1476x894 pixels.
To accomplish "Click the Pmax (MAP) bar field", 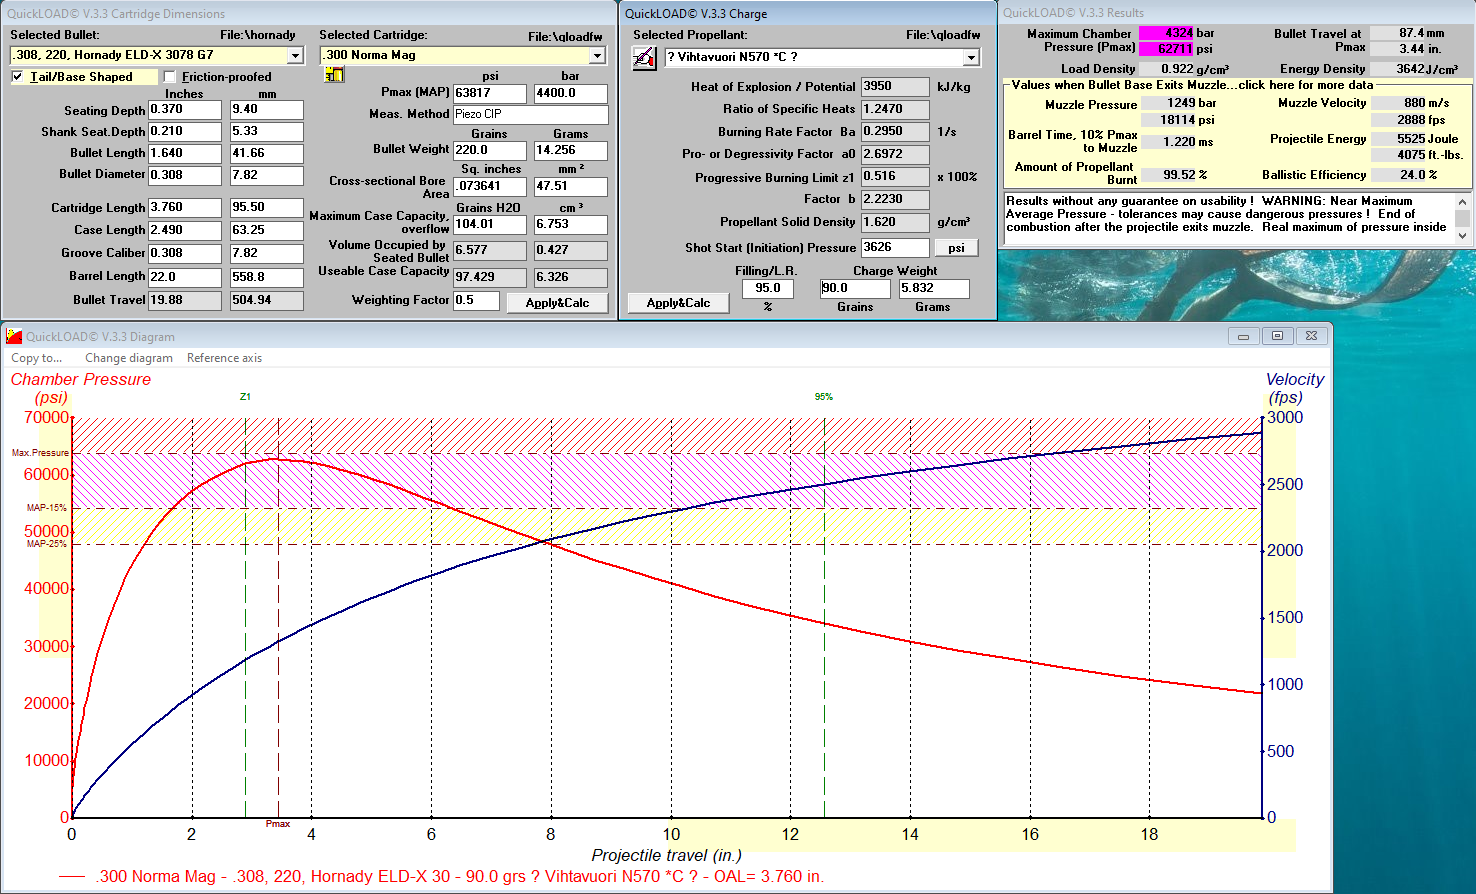I will [570, 93].
